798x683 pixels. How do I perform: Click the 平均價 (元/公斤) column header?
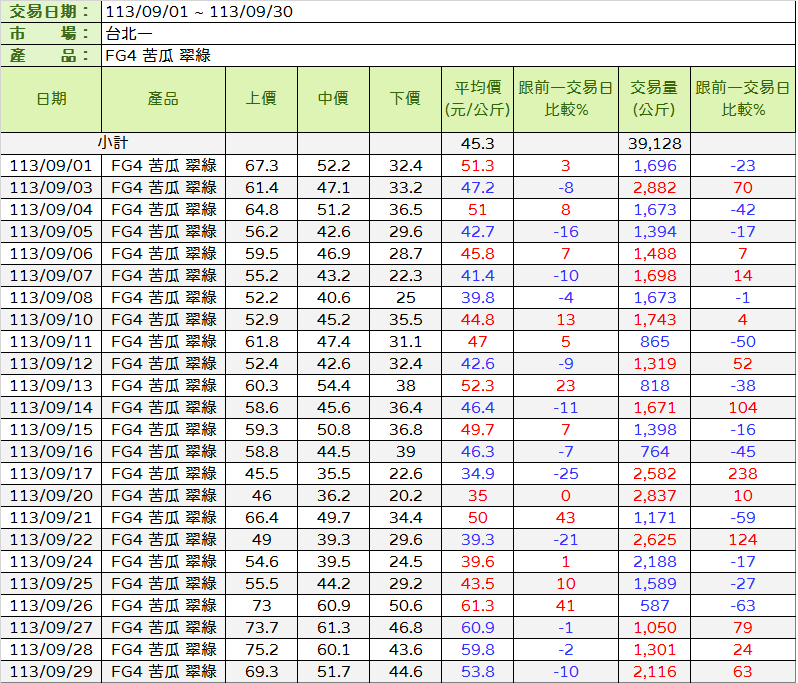[477, 99]
